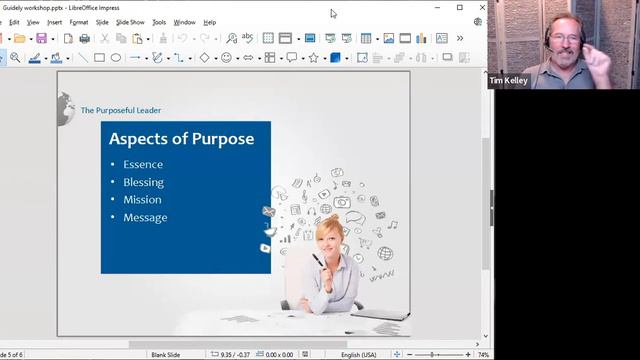
Task: Click the Fill Color bucket icon
Action: click(x=57, y=58)
